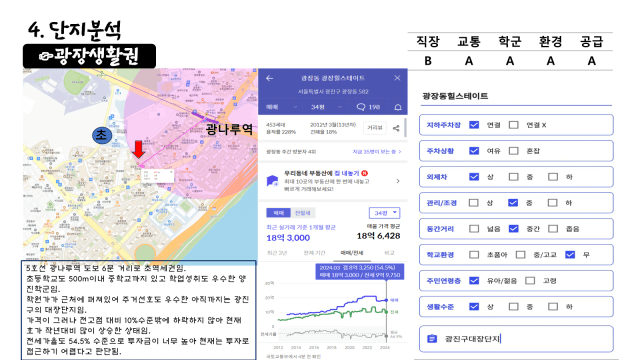Toggle 외제차 중 checkbox
The image size is (640, 360).
click(513, 177)
